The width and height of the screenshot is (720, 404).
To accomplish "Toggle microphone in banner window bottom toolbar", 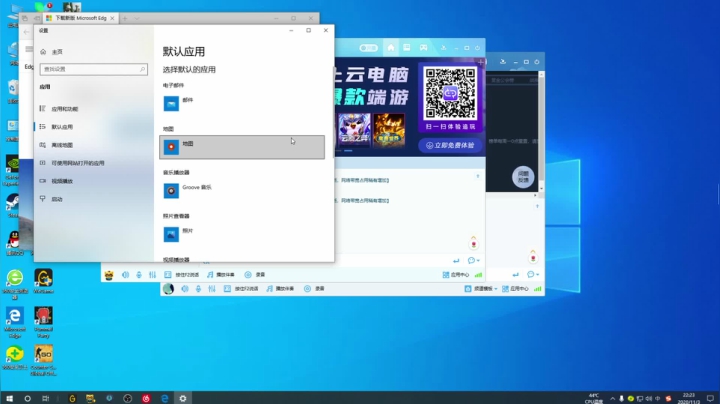I will pos(139,275).
